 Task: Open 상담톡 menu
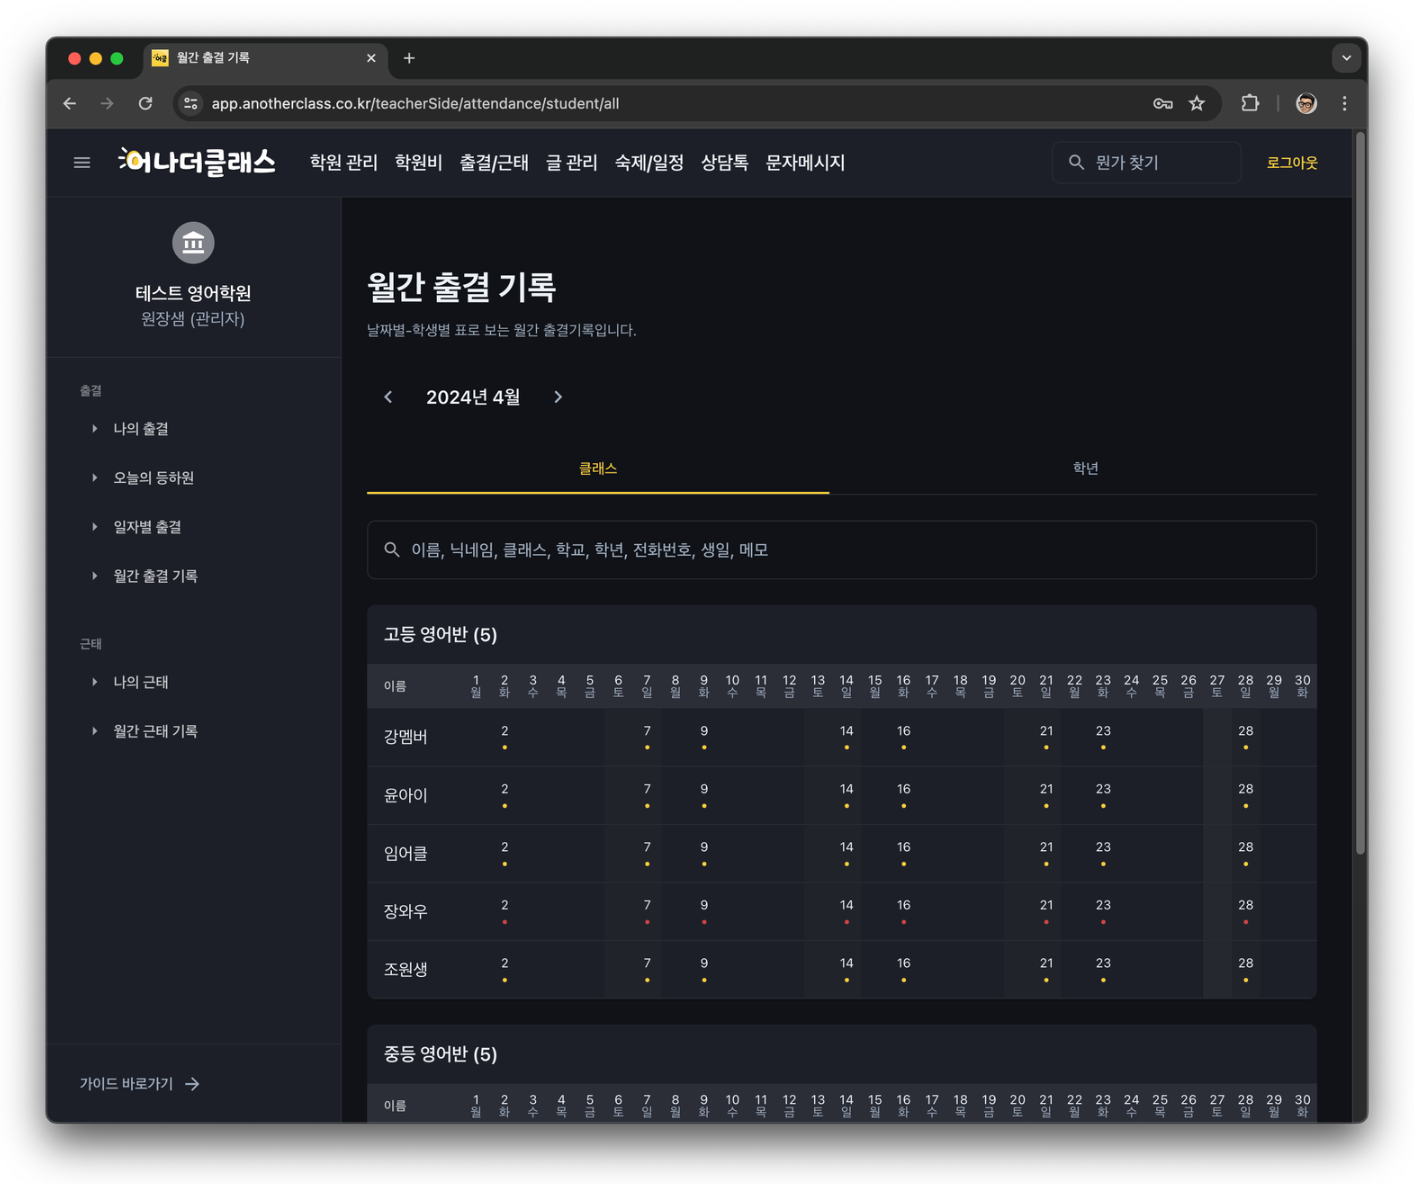click(724, 162)
